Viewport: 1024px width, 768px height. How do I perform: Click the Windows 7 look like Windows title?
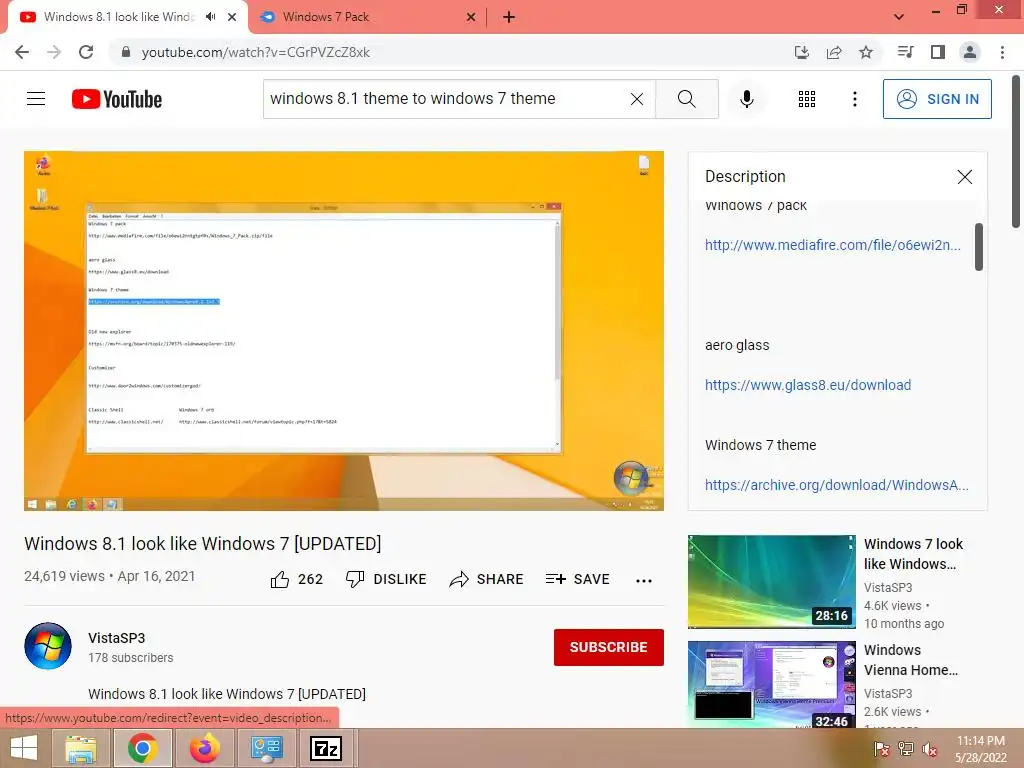tap(913, 554)
